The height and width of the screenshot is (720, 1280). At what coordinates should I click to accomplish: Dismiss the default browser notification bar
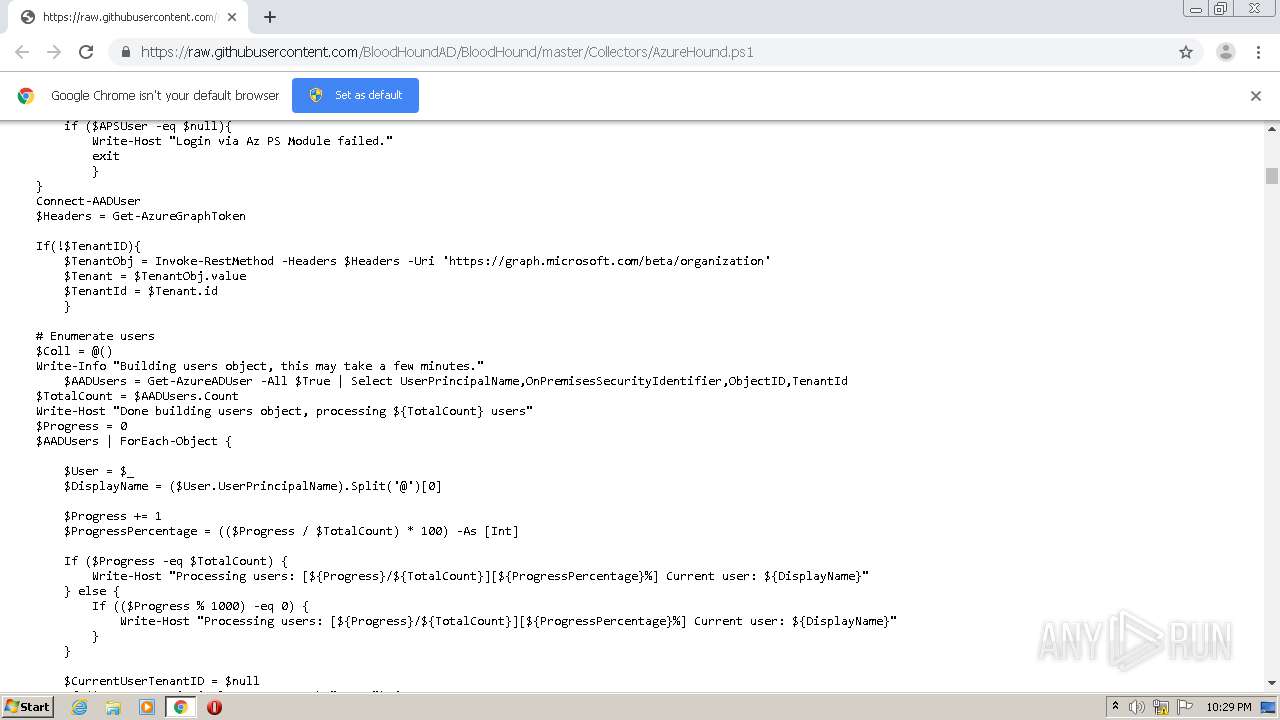coord(1256,96)
